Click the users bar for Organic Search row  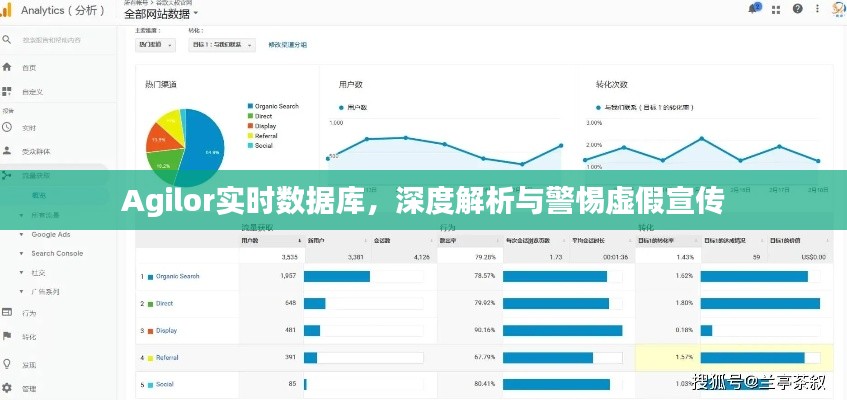337,276
